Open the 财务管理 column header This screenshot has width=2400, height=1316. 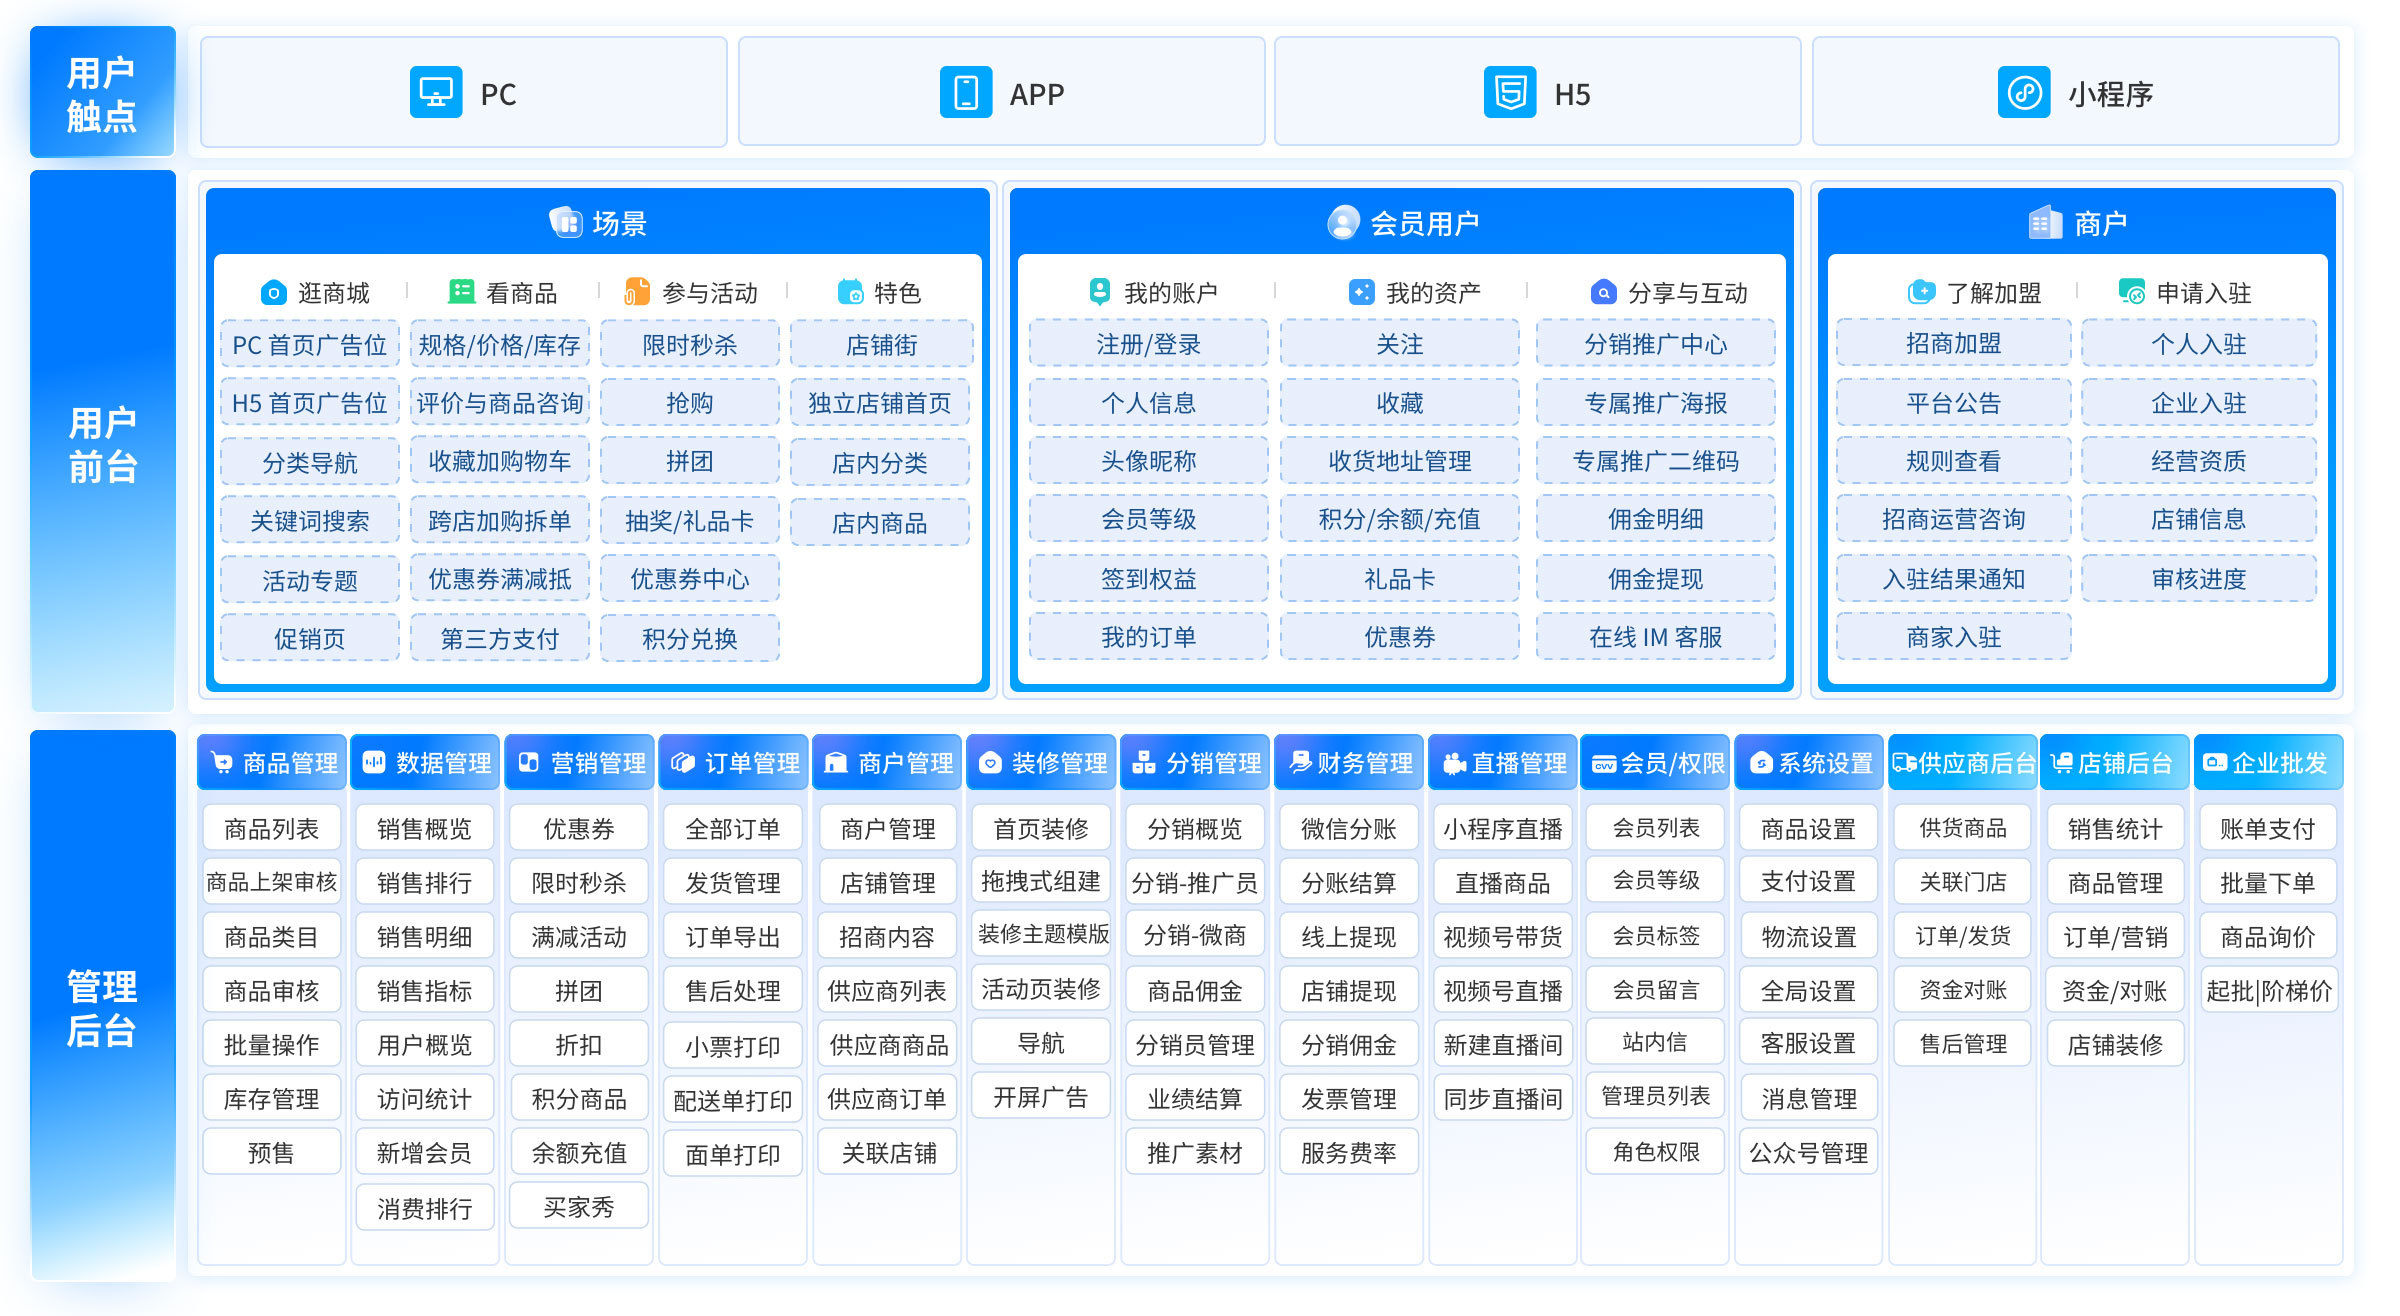pyautogui.click(x=1349, y=763)
